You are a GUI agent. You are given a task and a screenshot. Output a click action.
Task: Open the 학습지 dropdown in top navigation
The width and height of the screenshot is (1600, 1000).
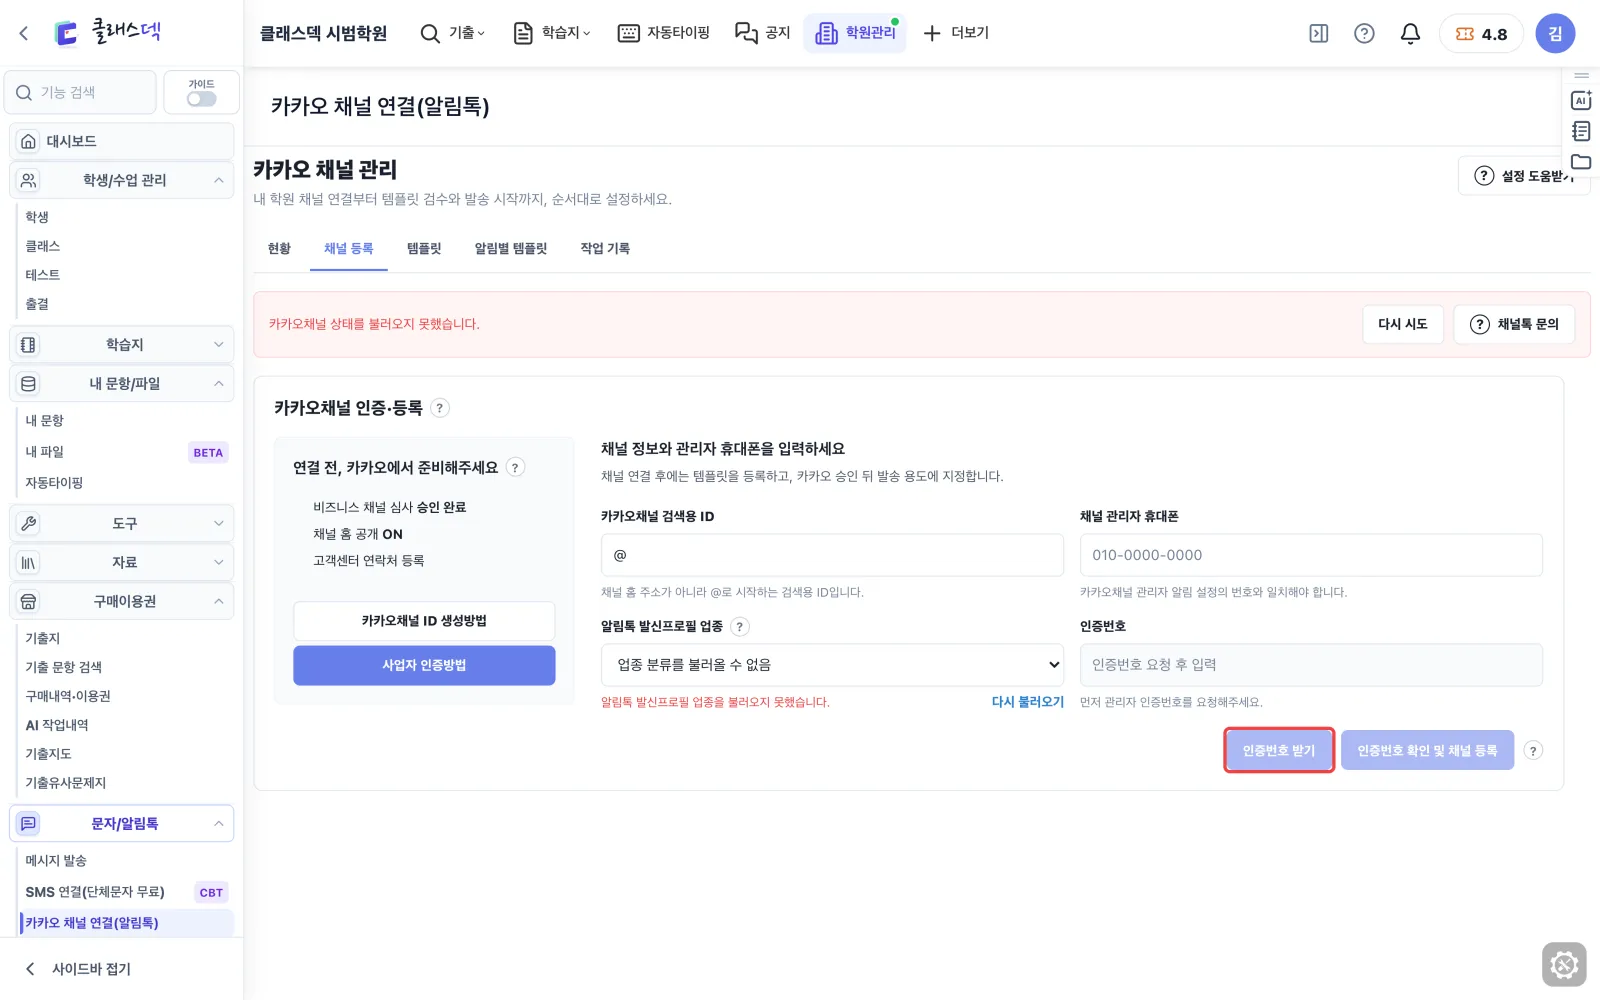pyautogui.click(x=552, y=33)
